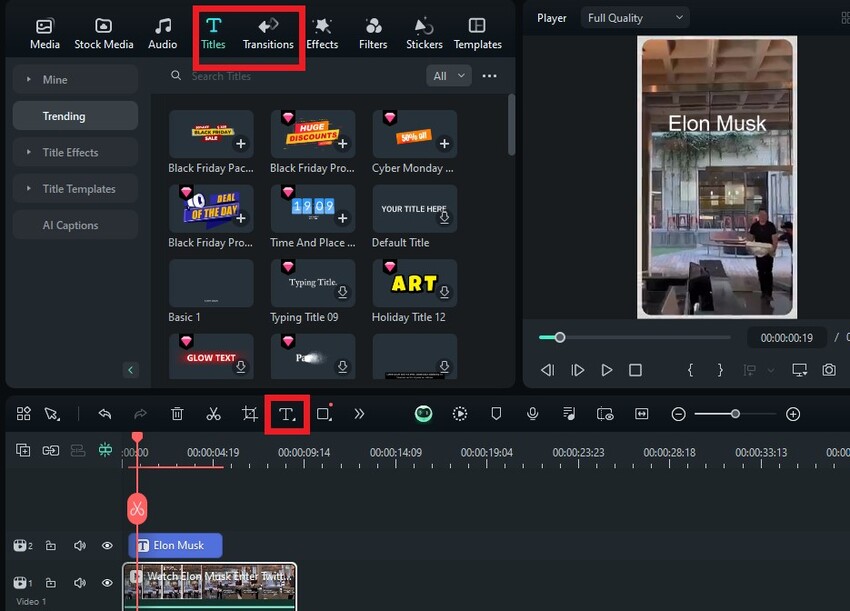
Task: Select the Crop tool
Action: (249, 414)
